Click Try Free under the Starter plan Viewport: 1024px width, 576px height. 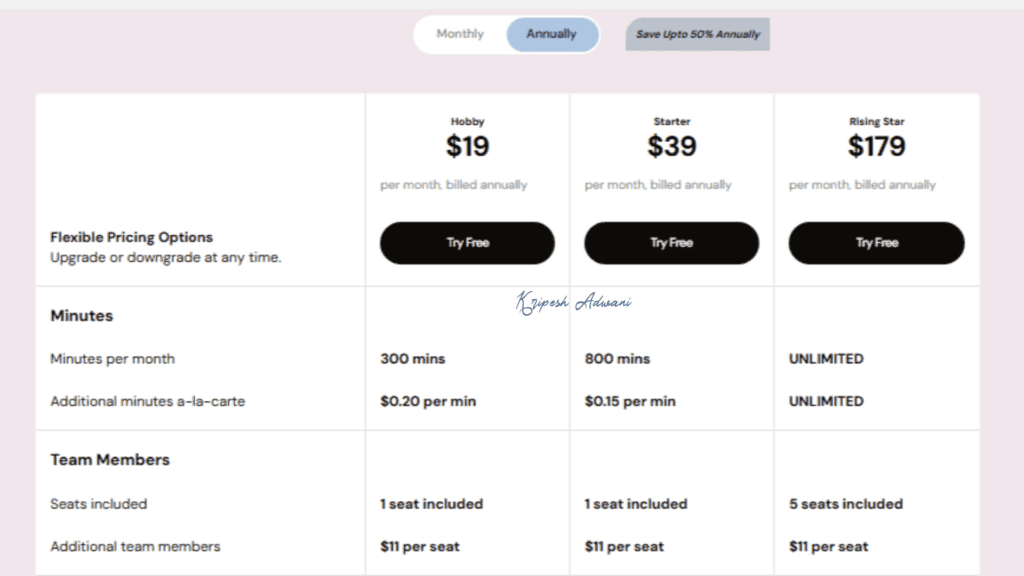click(671, 242)
